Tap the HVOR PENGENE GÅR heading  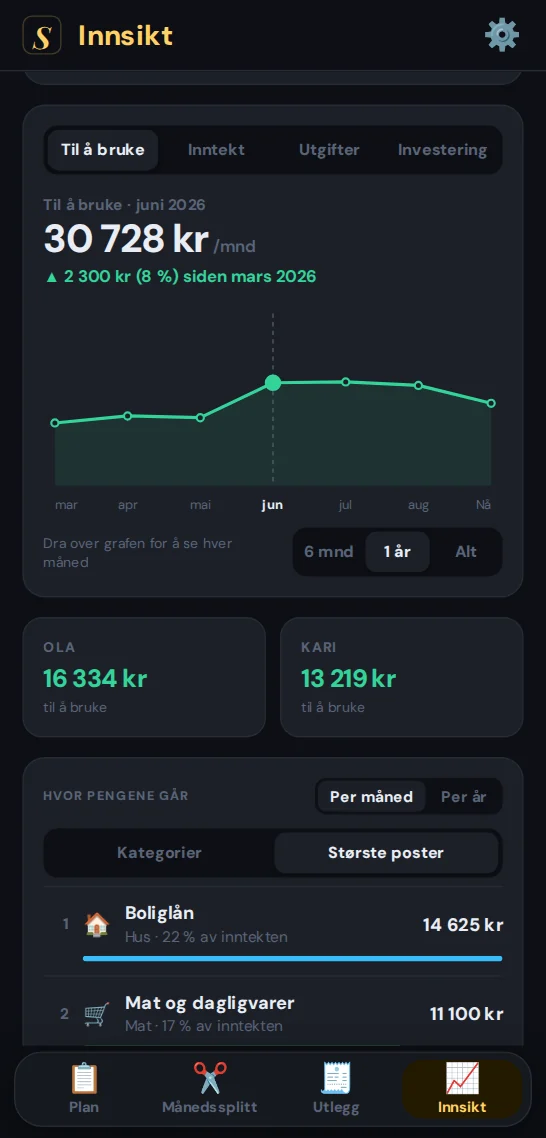[x=116, y=795]
